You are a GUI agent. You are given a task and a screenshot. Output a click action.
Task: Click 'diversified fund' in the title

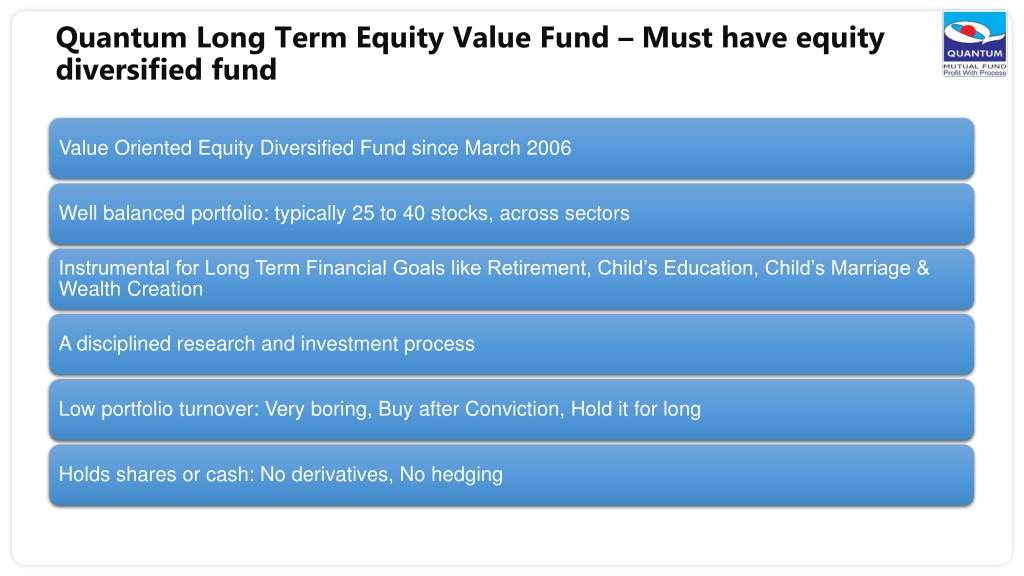[x=167, y=70]
